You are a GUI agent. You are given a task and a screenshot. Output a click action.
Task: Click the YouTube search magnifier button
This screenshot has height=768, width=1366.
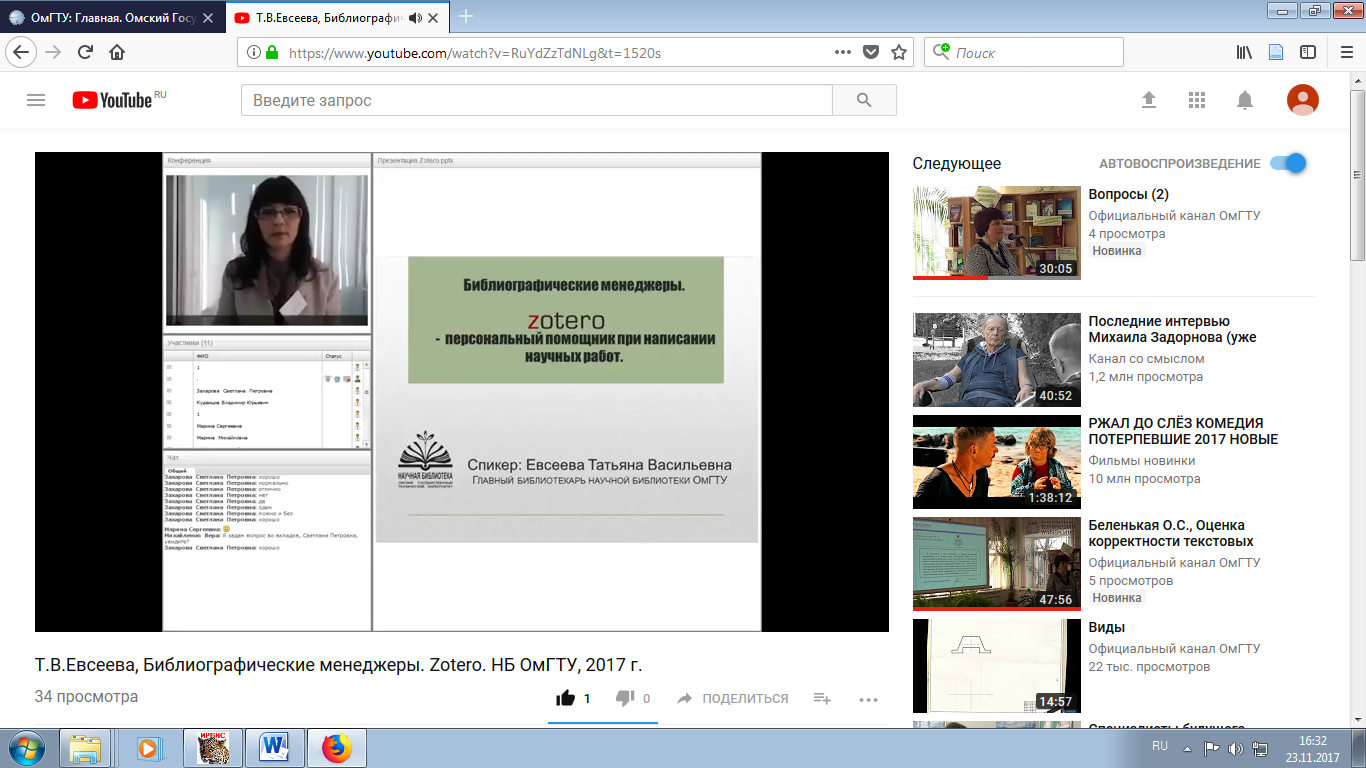coord(864,100)
